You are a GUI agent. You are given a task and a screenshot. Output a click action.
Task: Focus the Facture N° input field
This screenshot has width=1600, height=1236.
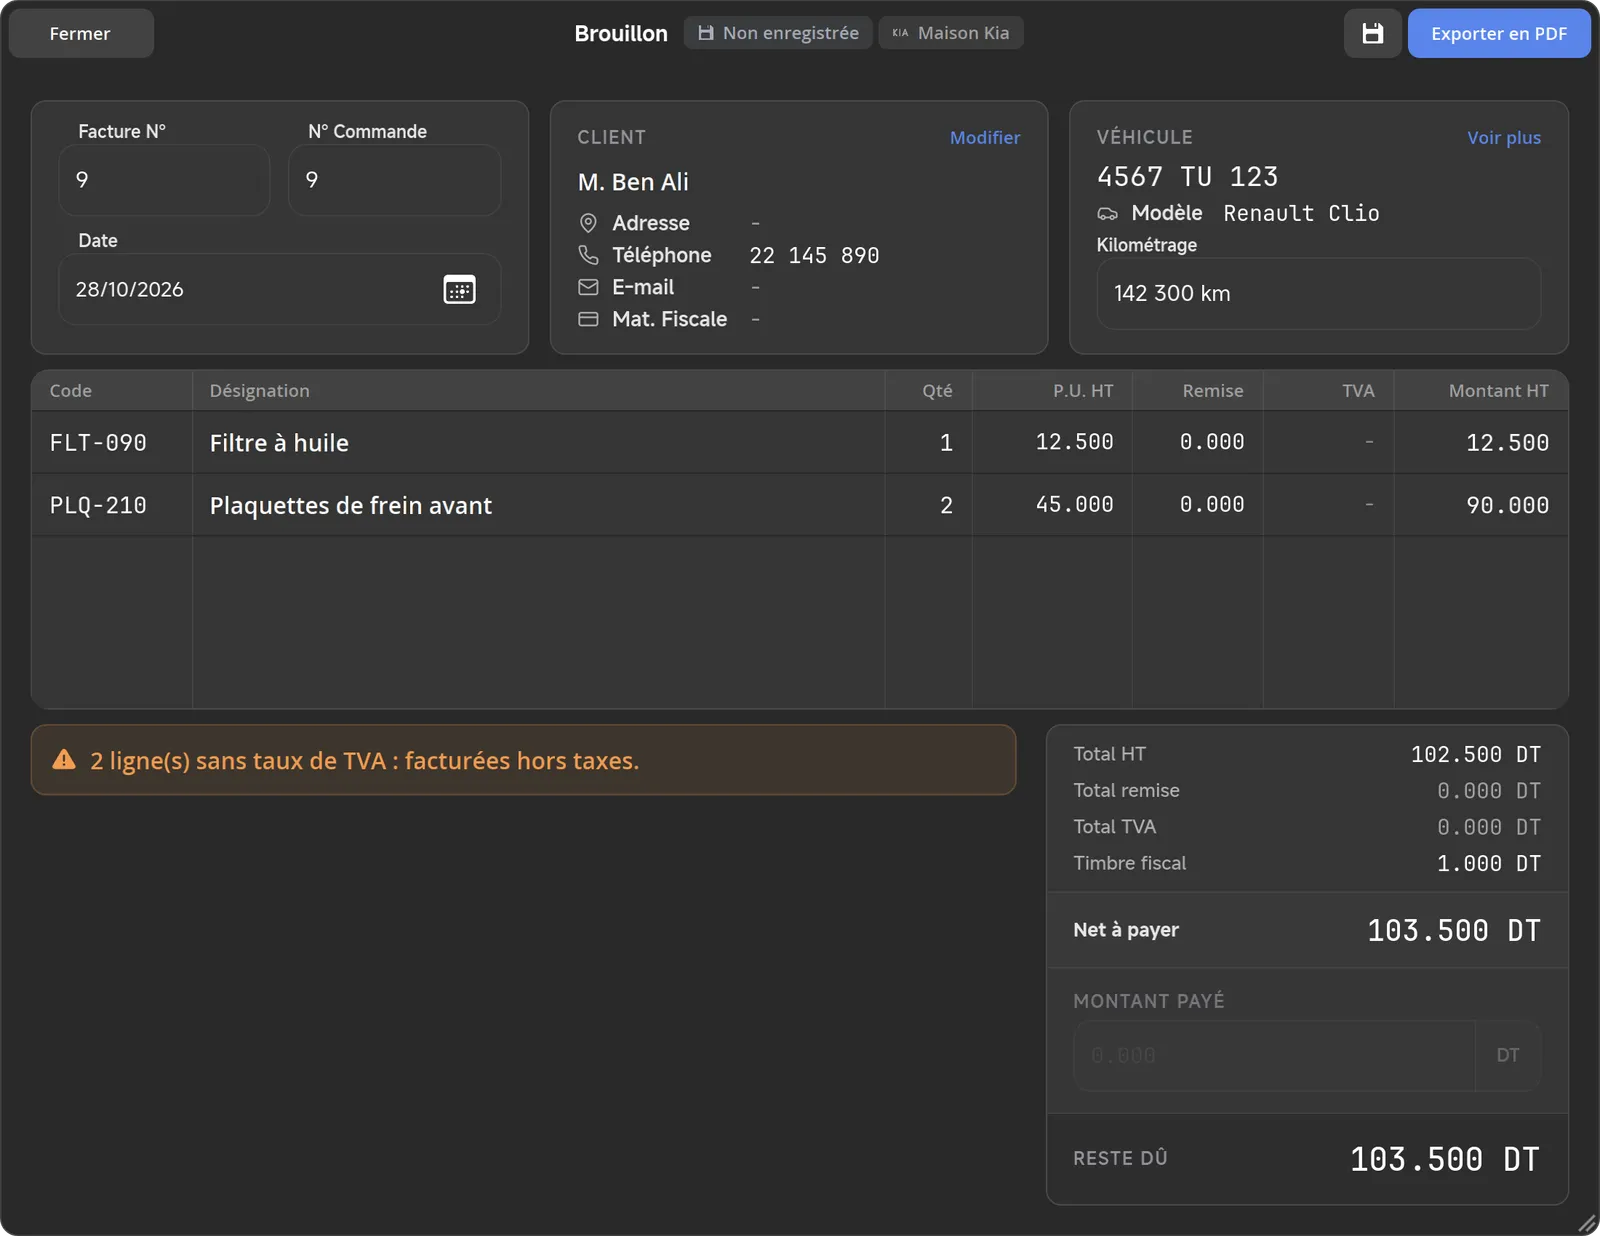[x=164, y=180]
